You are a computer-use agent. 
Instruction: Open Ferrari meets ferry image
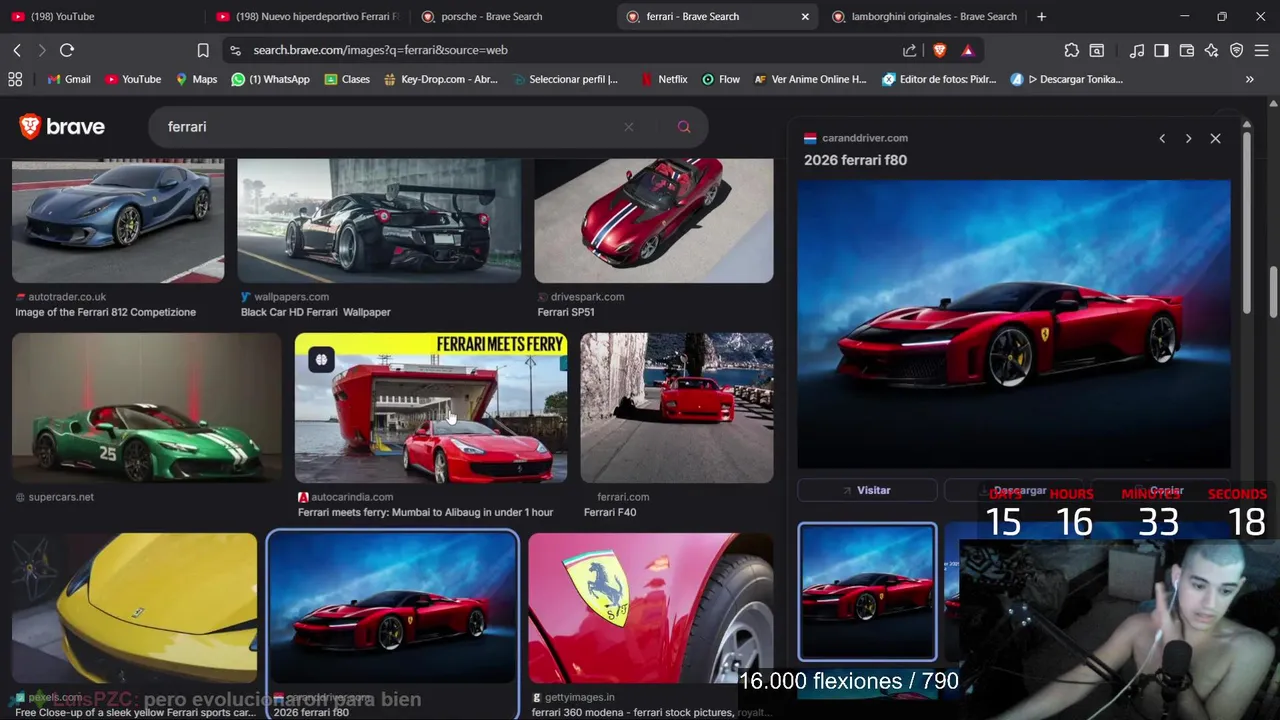(x=431, y=408)
